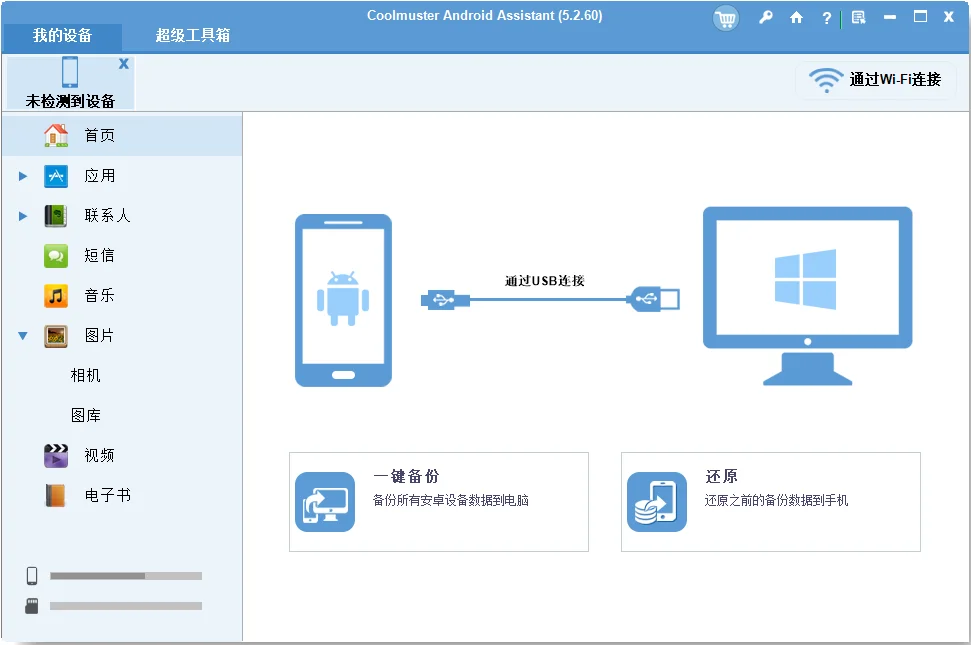Screen dimensions: 971x645
Task: Expand the 应用 tree node arrow
Action: (x=23, y=176)
